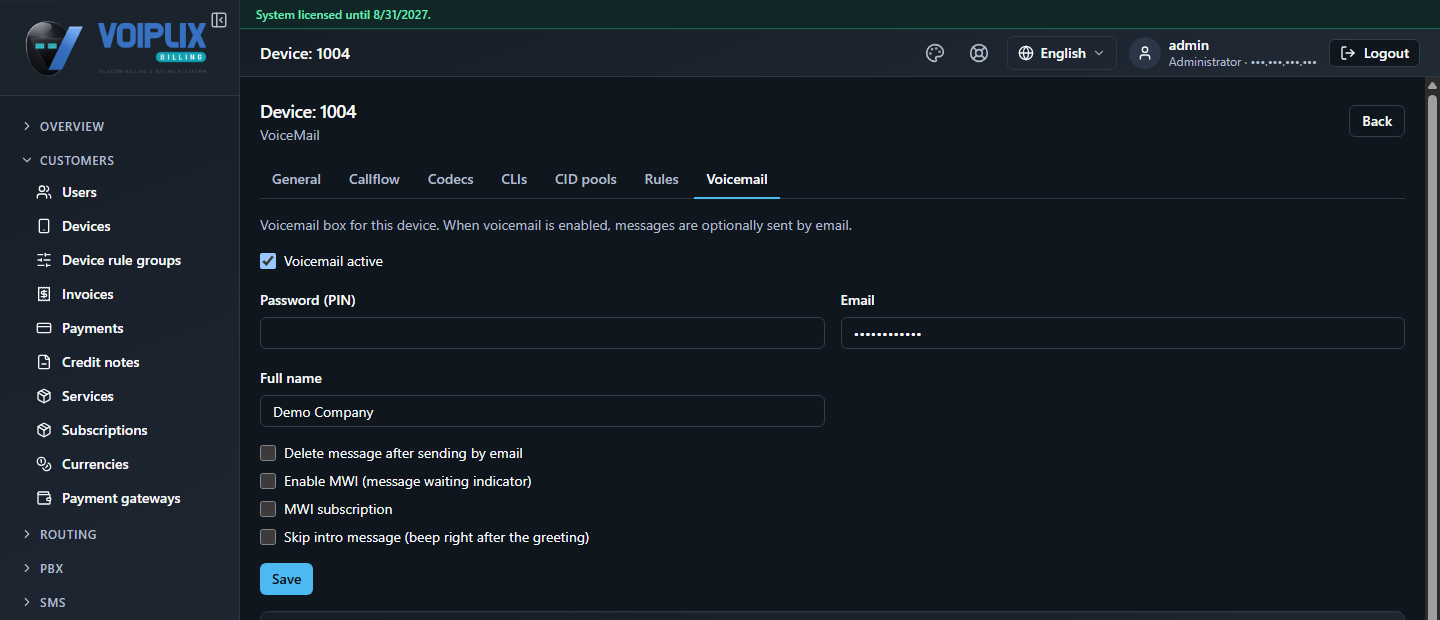Switch to the General tab

click(x=296, y=179)
